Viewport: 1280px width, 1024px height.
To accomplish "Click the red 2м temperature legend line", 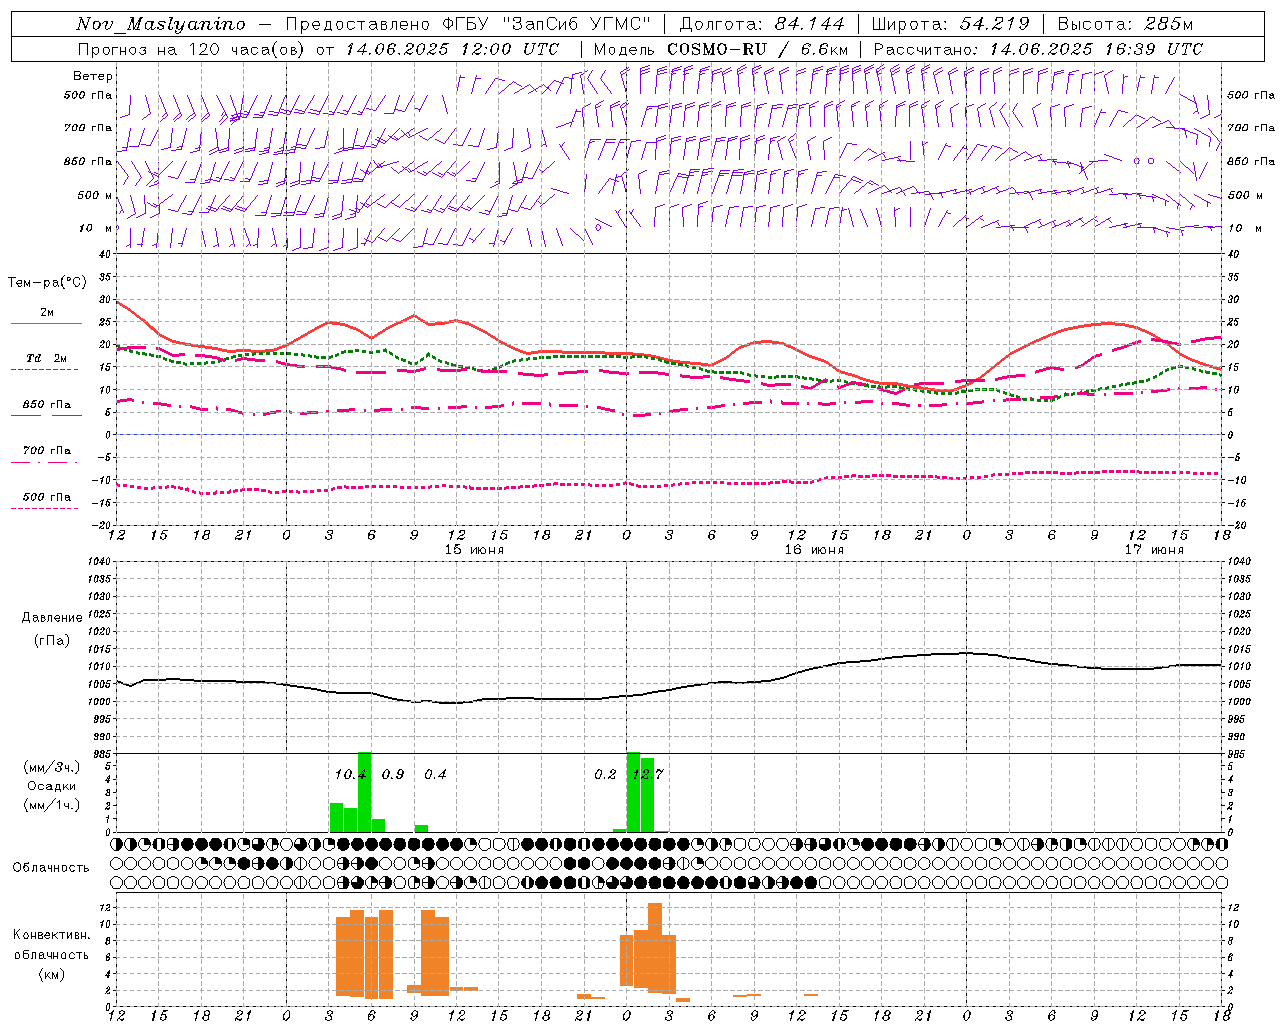I will 46,323.
